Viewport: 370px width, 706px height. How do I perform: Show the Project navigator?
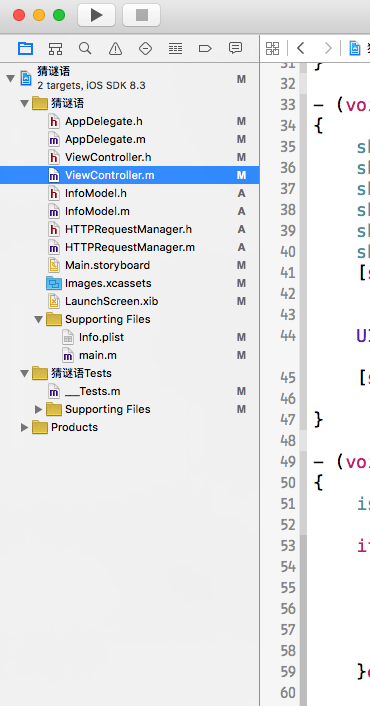click(x=25, y=48)
